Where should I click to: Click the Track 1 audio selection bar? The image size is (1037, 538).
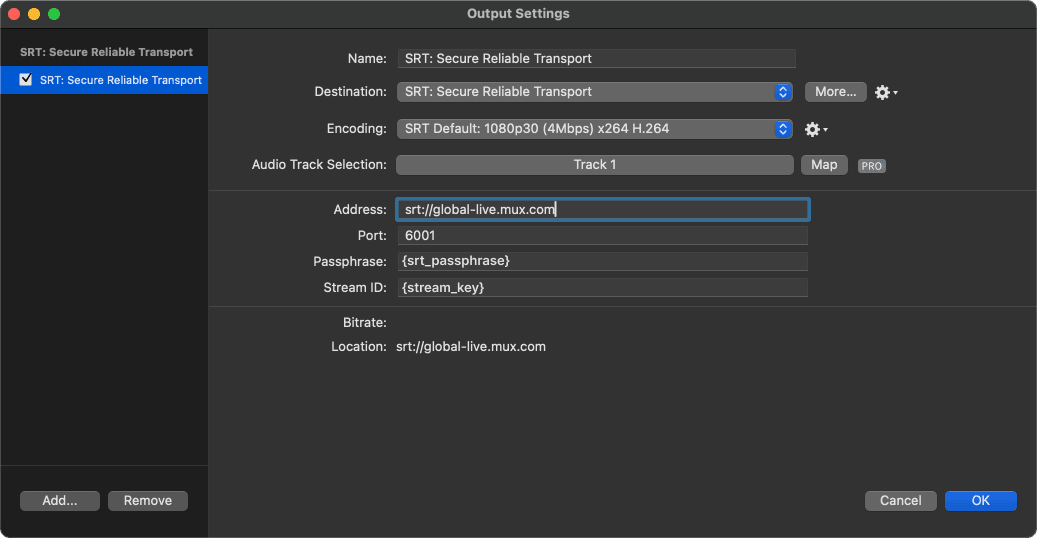594,165
